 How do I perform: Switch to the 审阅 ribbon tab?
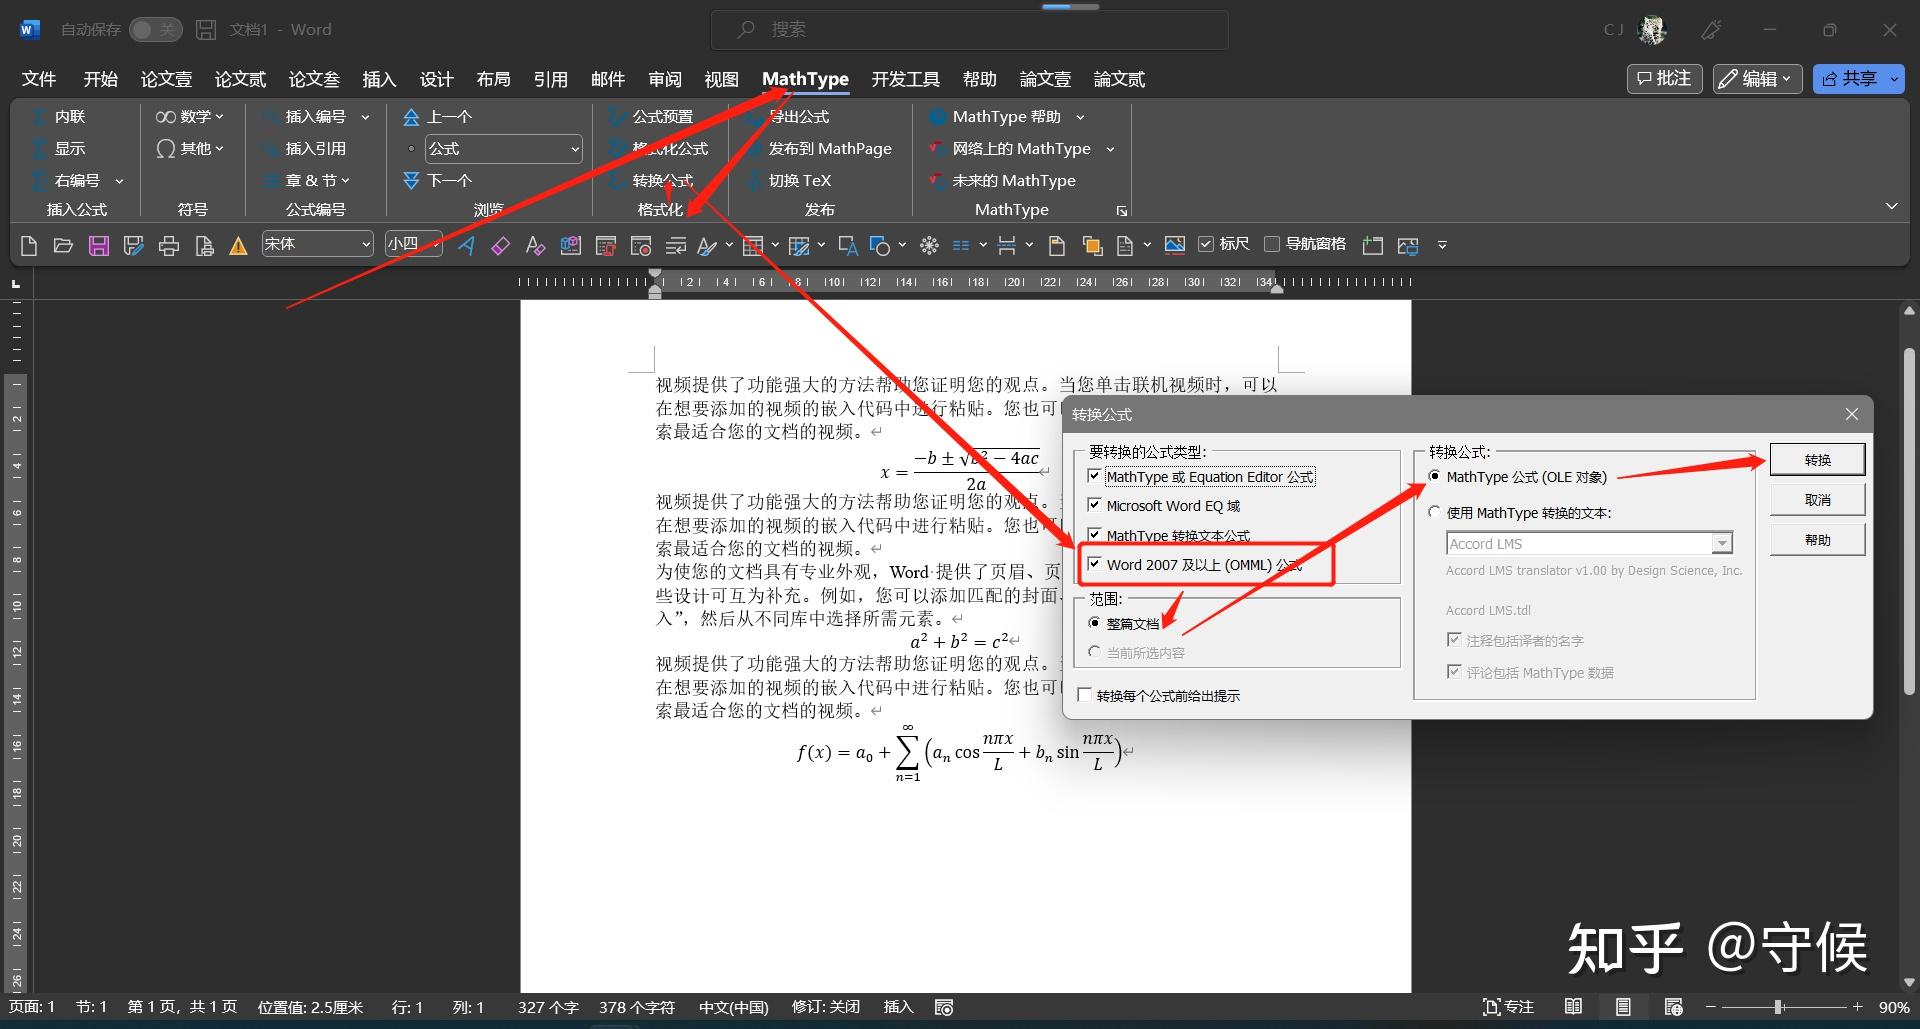(x=664, y=79)
